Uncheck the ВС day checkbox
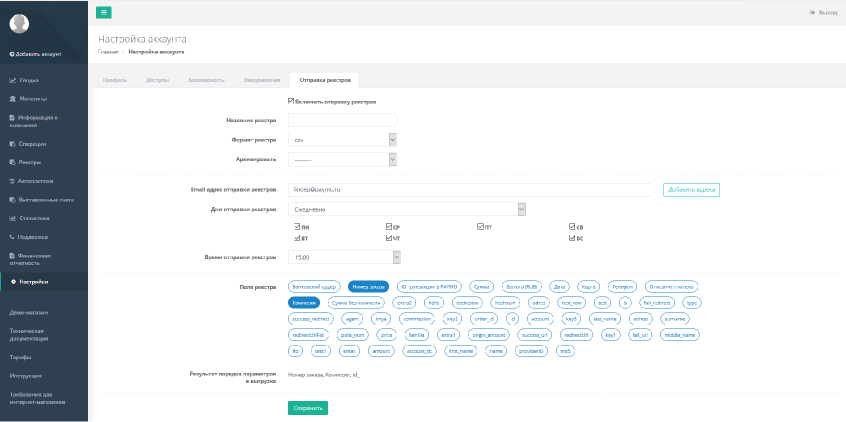The image size is (846, 422). 572,238
